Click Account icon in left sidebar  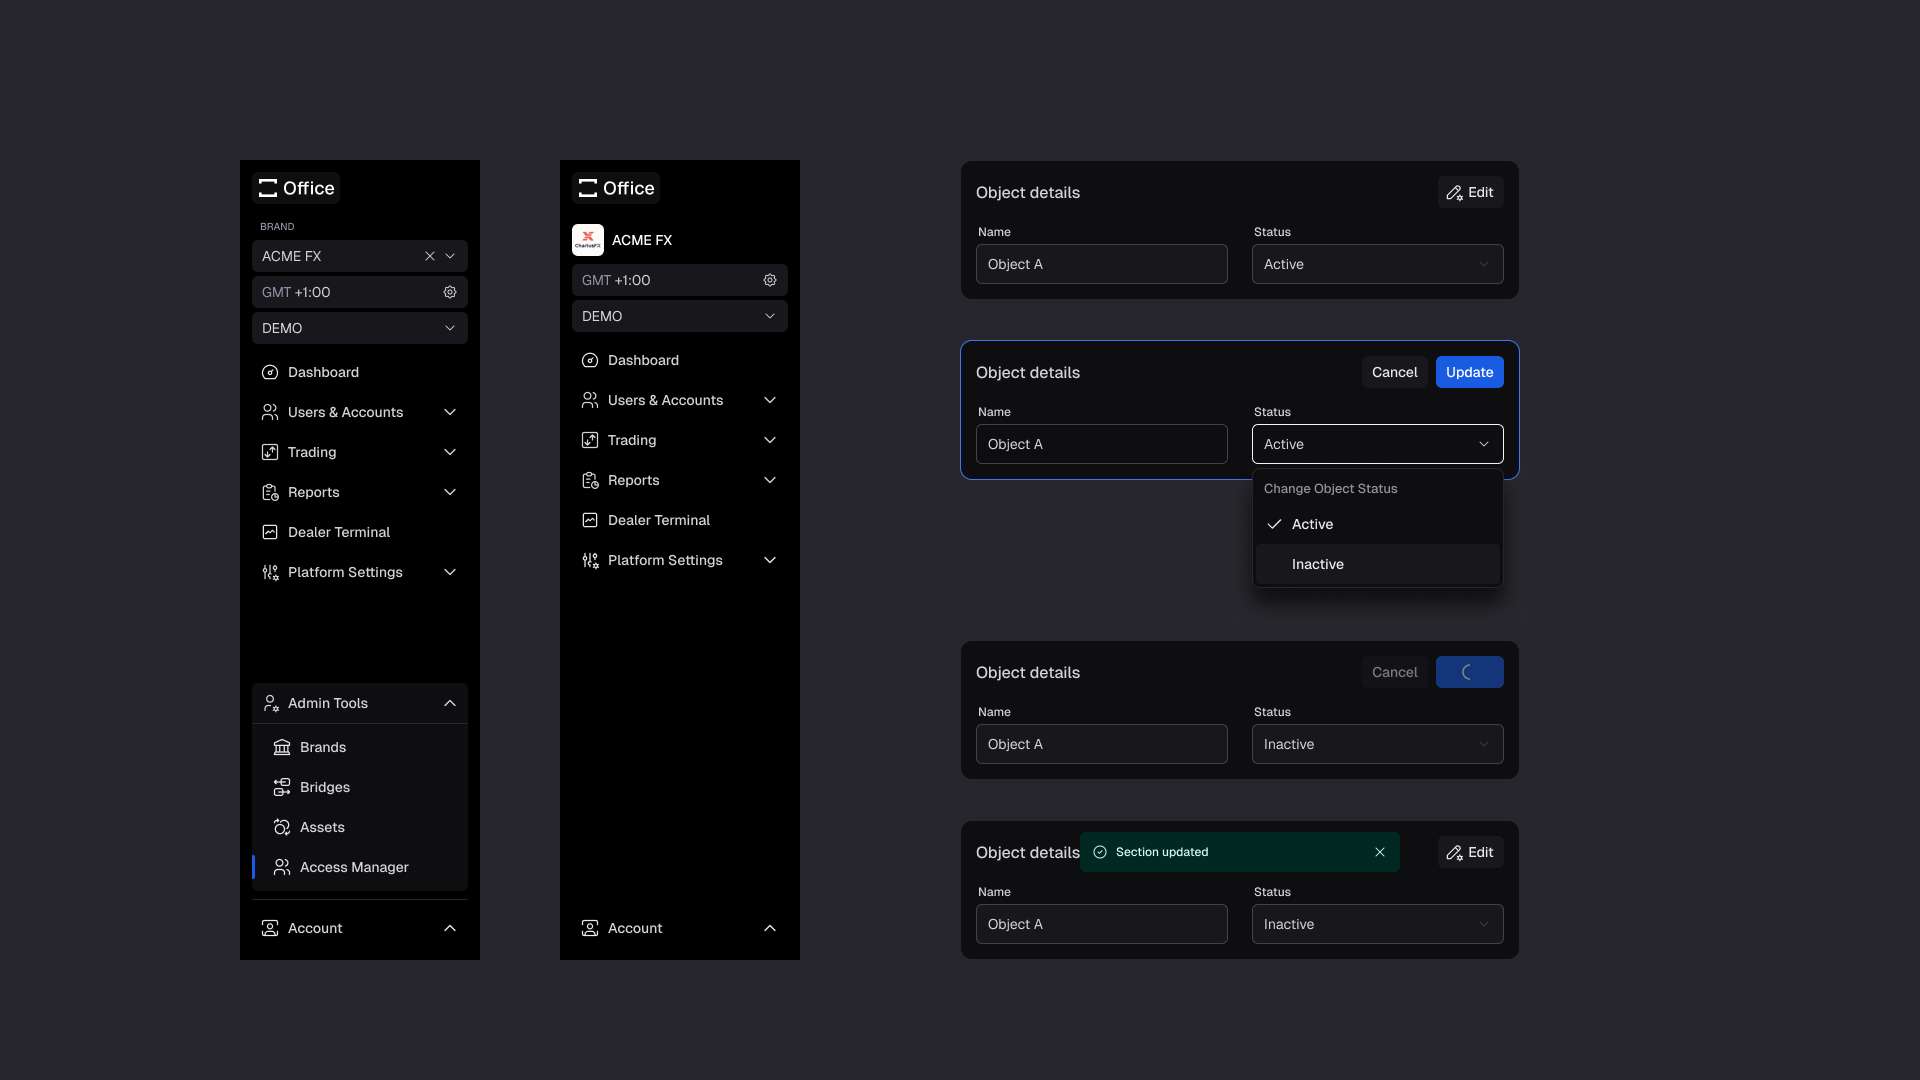tap(270, 928)
